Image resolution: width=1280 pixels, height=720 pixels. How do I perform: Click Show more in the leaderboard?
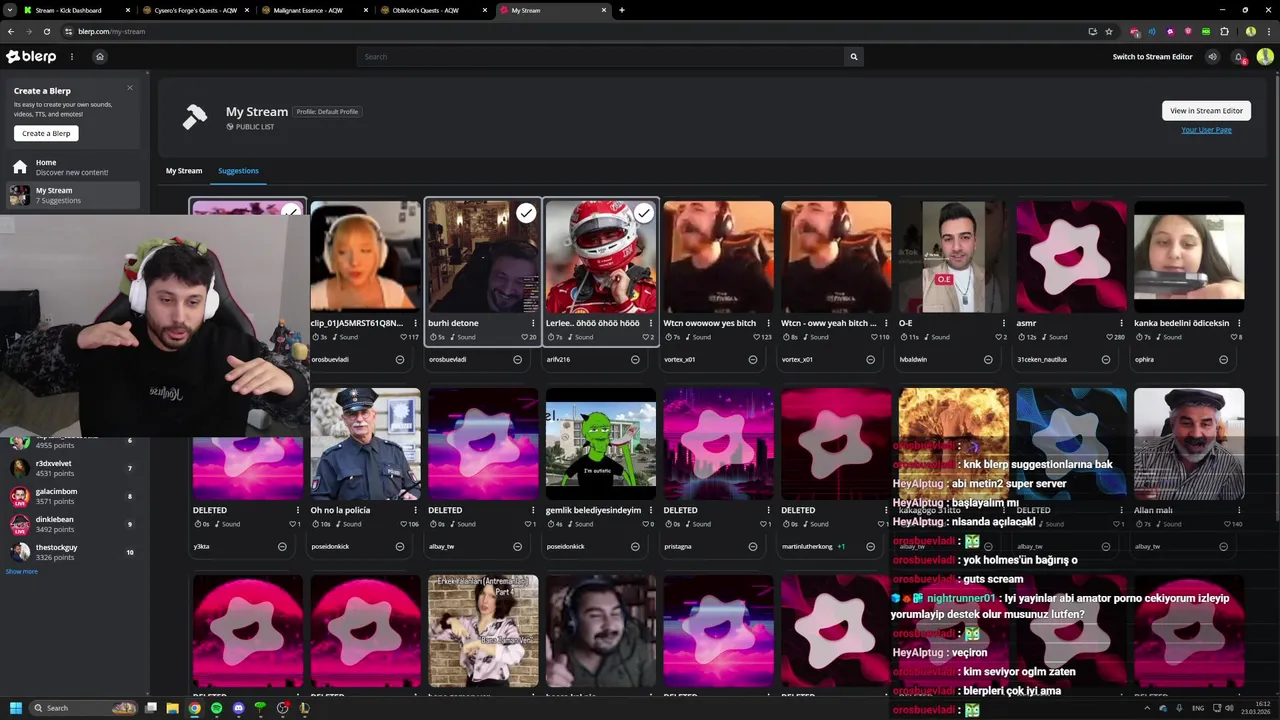click(22, 572)
